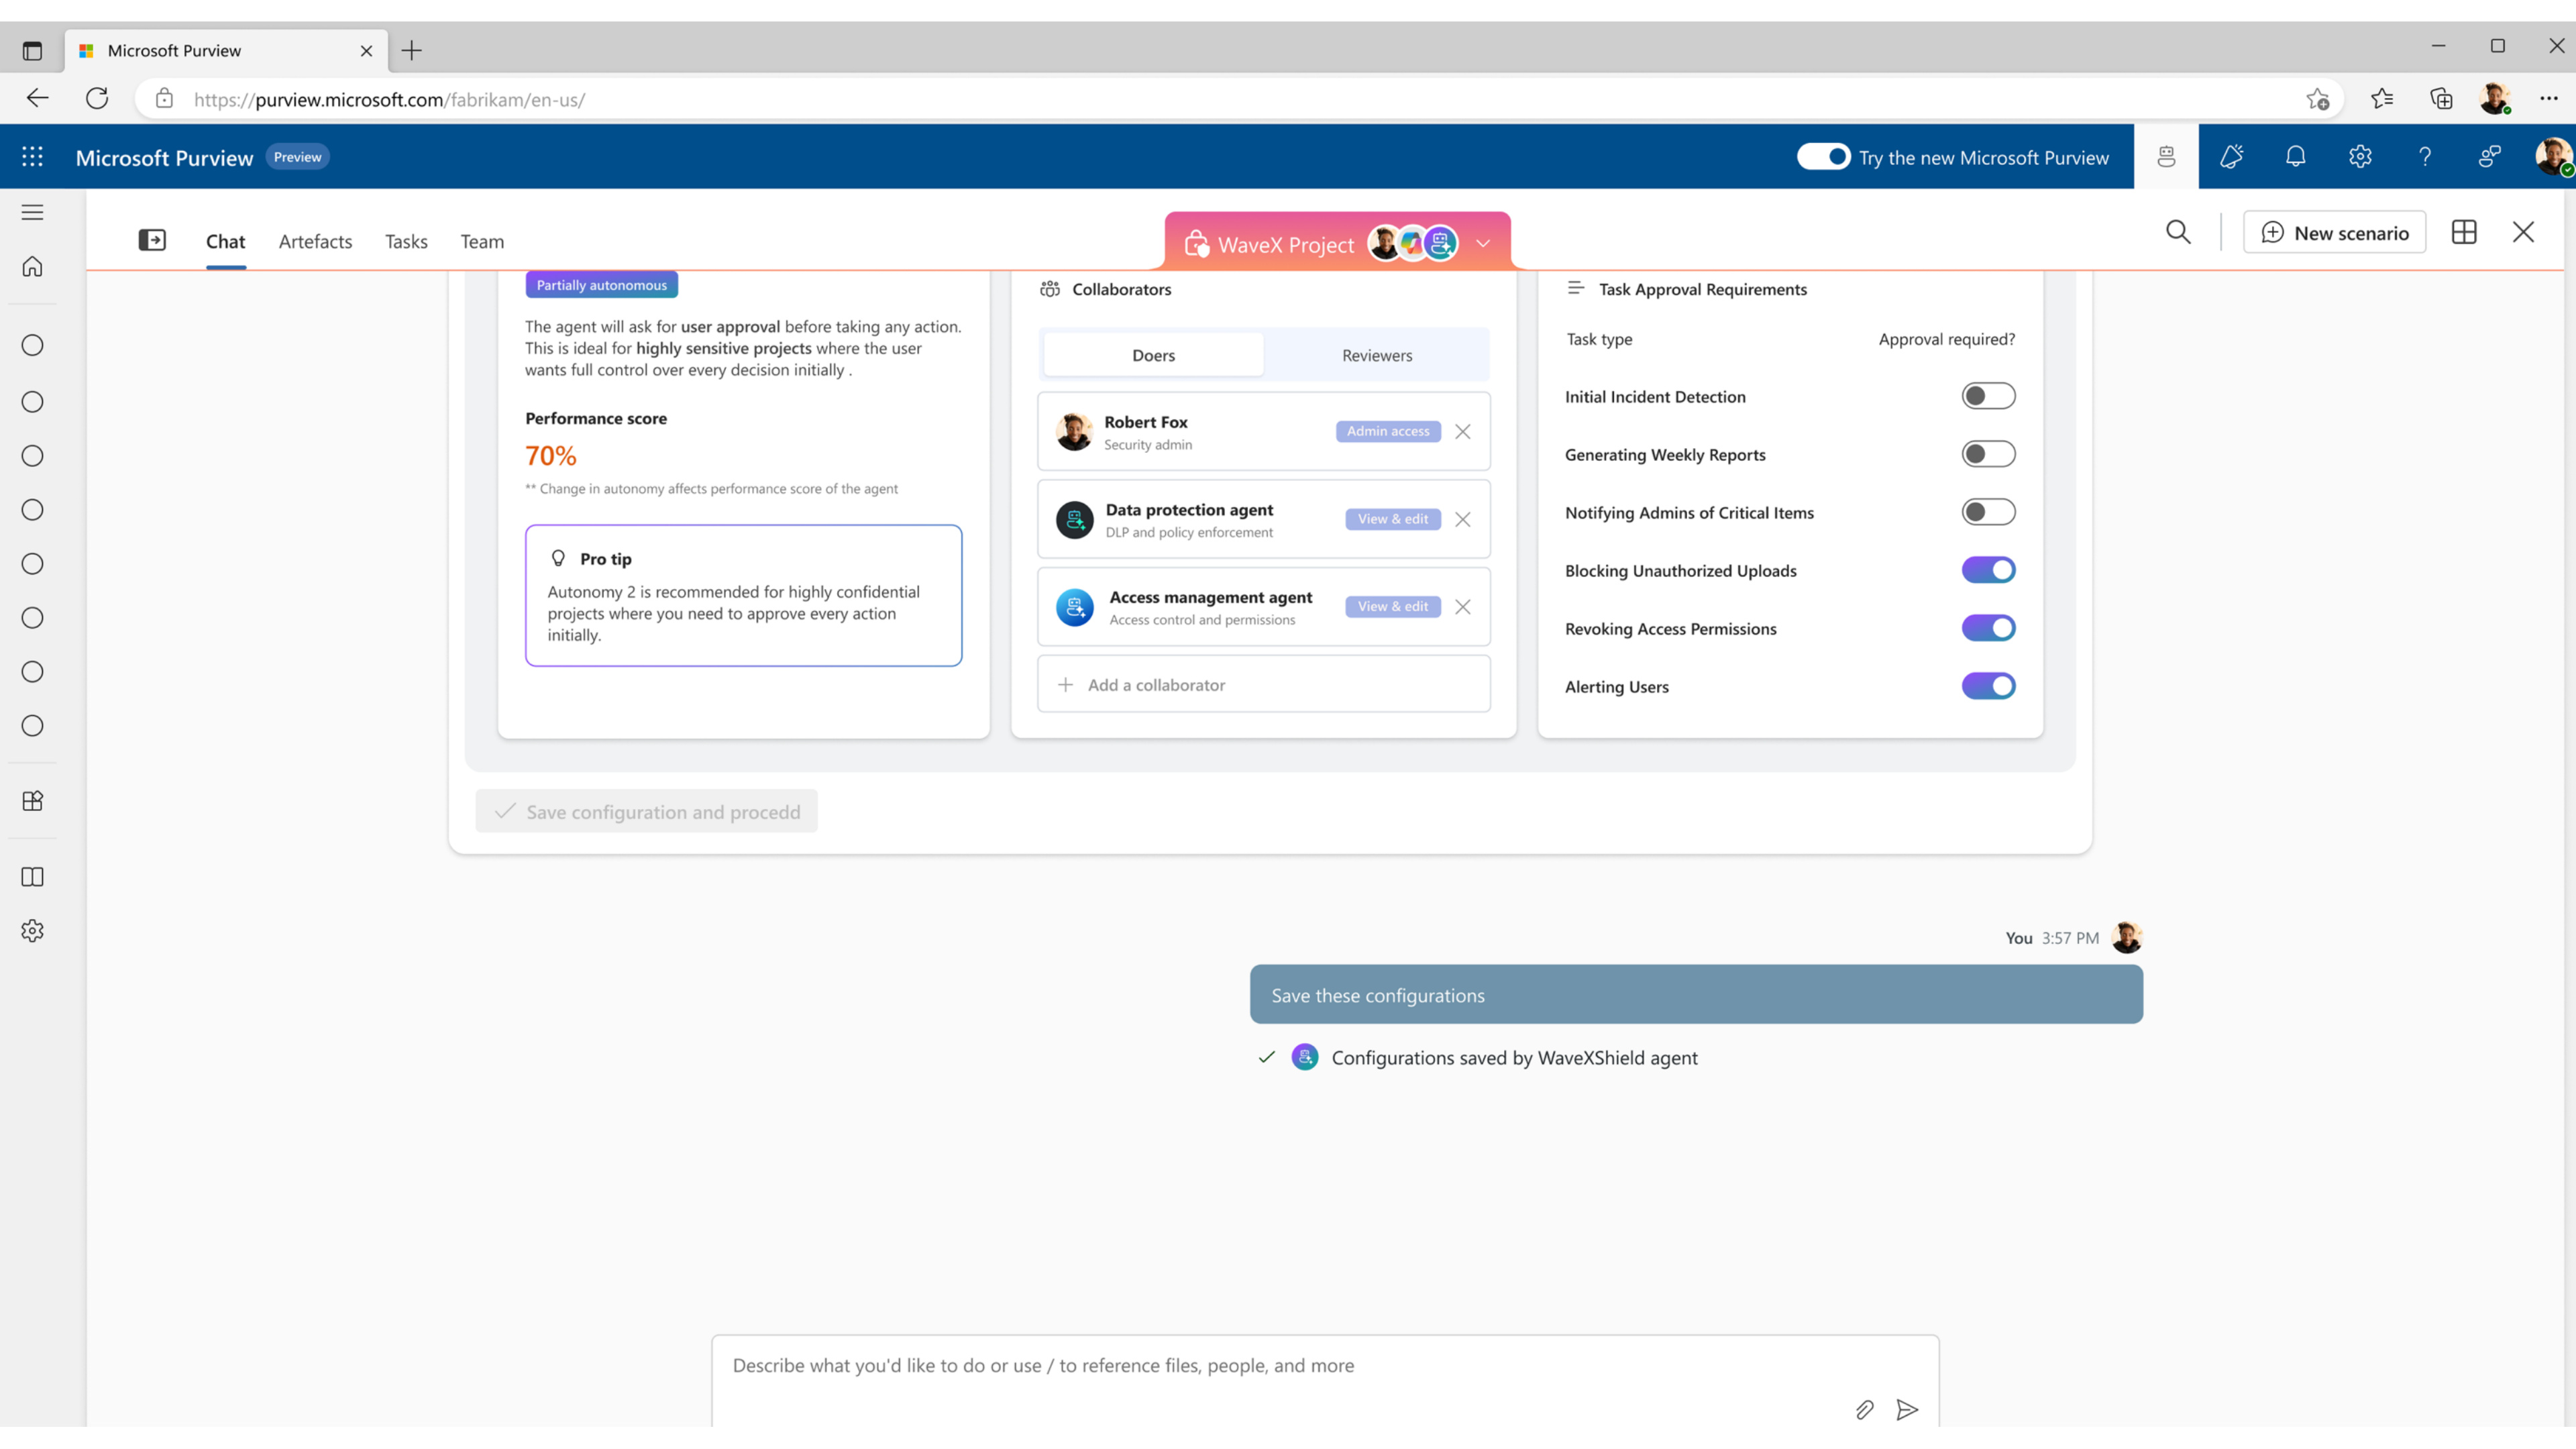Open Access management agent View & edit dropdown

click(x=1393, y=606)
